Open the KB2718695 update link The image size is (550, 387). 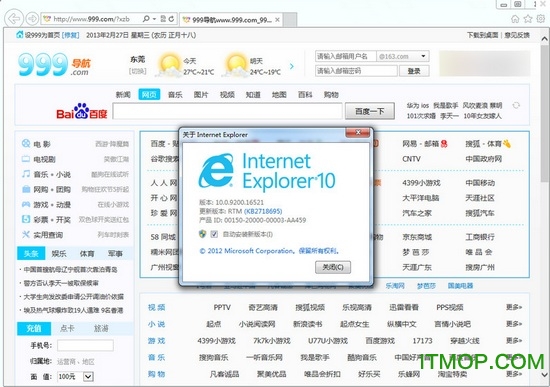[x=263, y=211]
